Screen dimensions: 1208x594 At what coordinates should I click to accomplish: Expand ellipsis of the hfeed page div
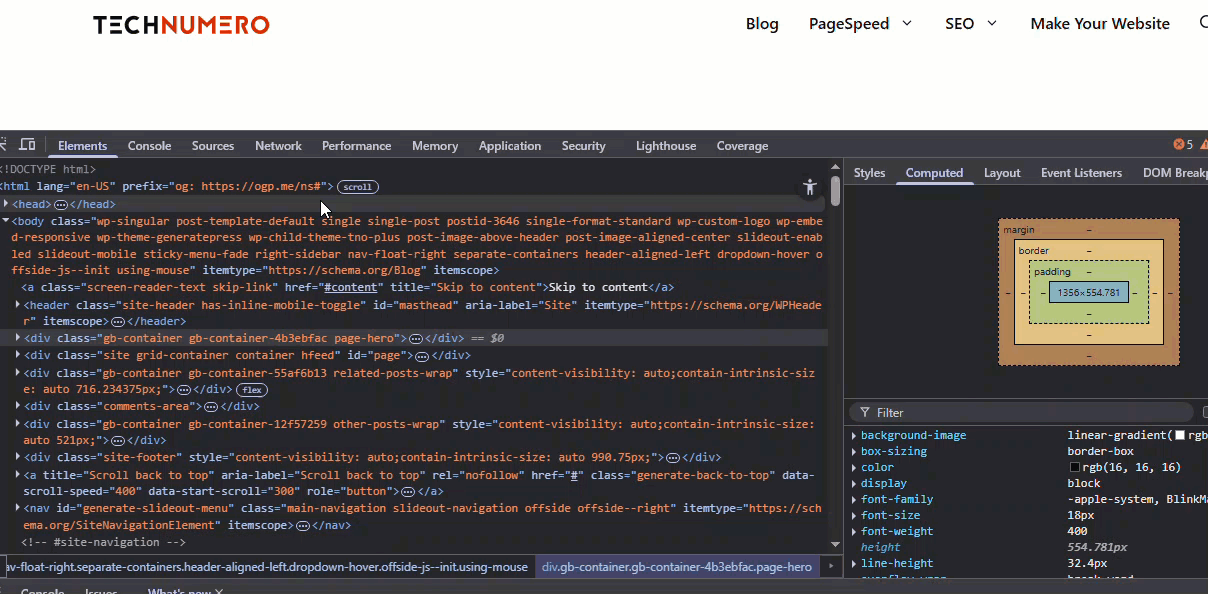click(422, 356)
